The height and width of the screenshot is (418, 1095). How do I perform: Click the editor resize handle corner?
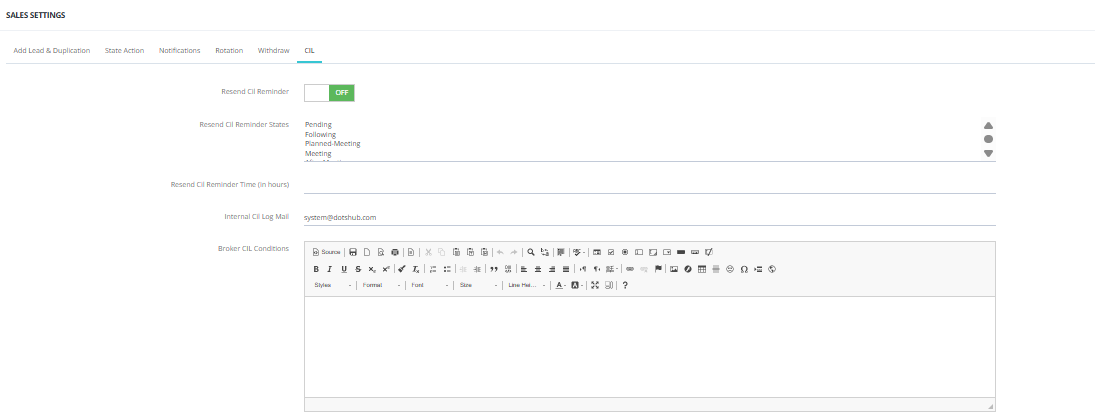coord(990,405)
